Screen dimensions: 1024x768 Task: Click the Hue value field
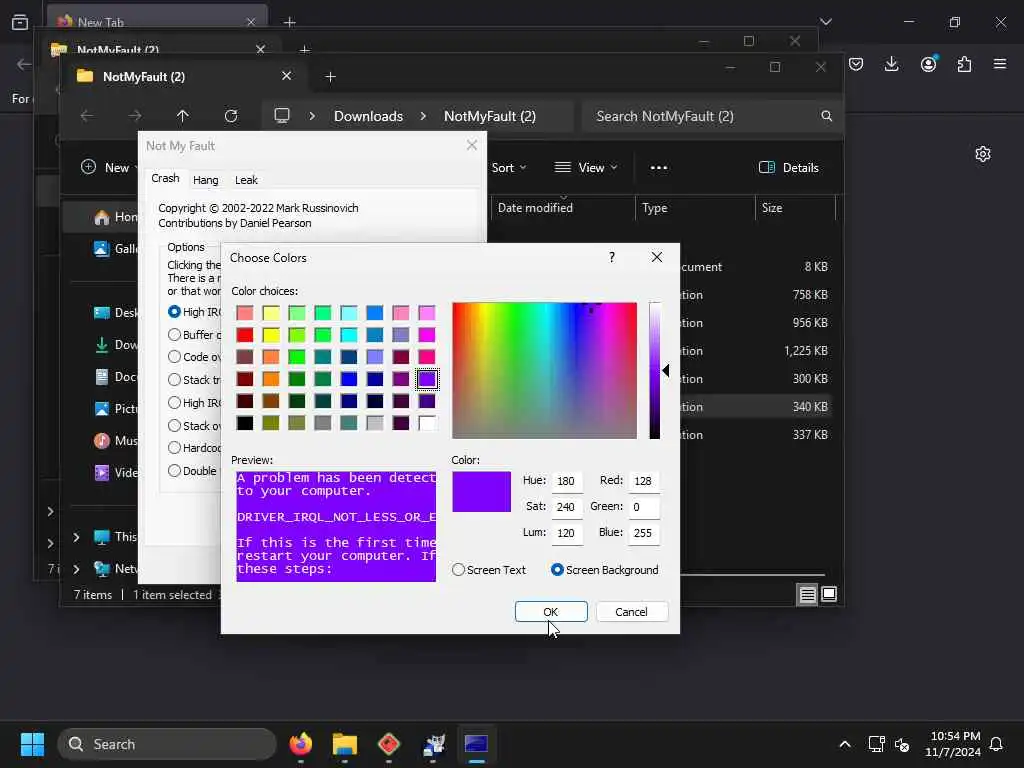coord(566,481)
